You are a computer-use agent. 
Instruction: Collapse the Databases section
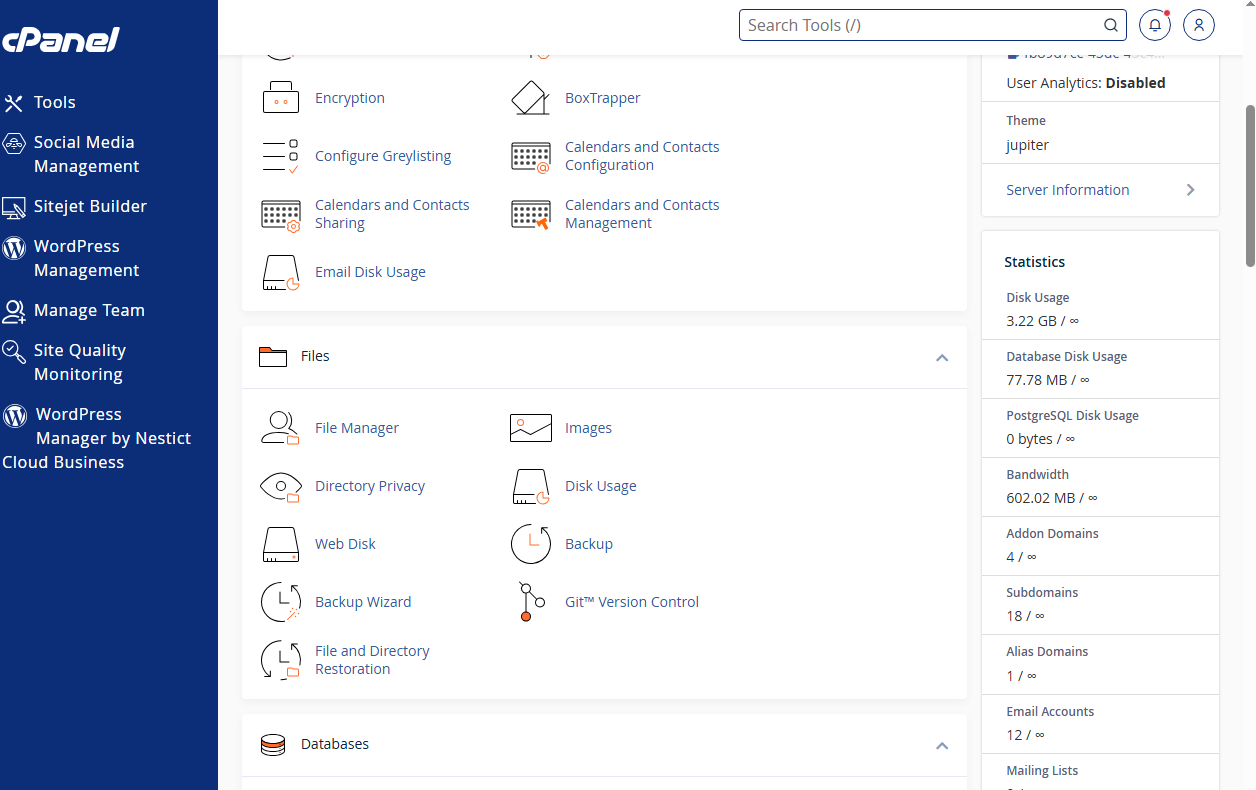click(x=941, y=745)
